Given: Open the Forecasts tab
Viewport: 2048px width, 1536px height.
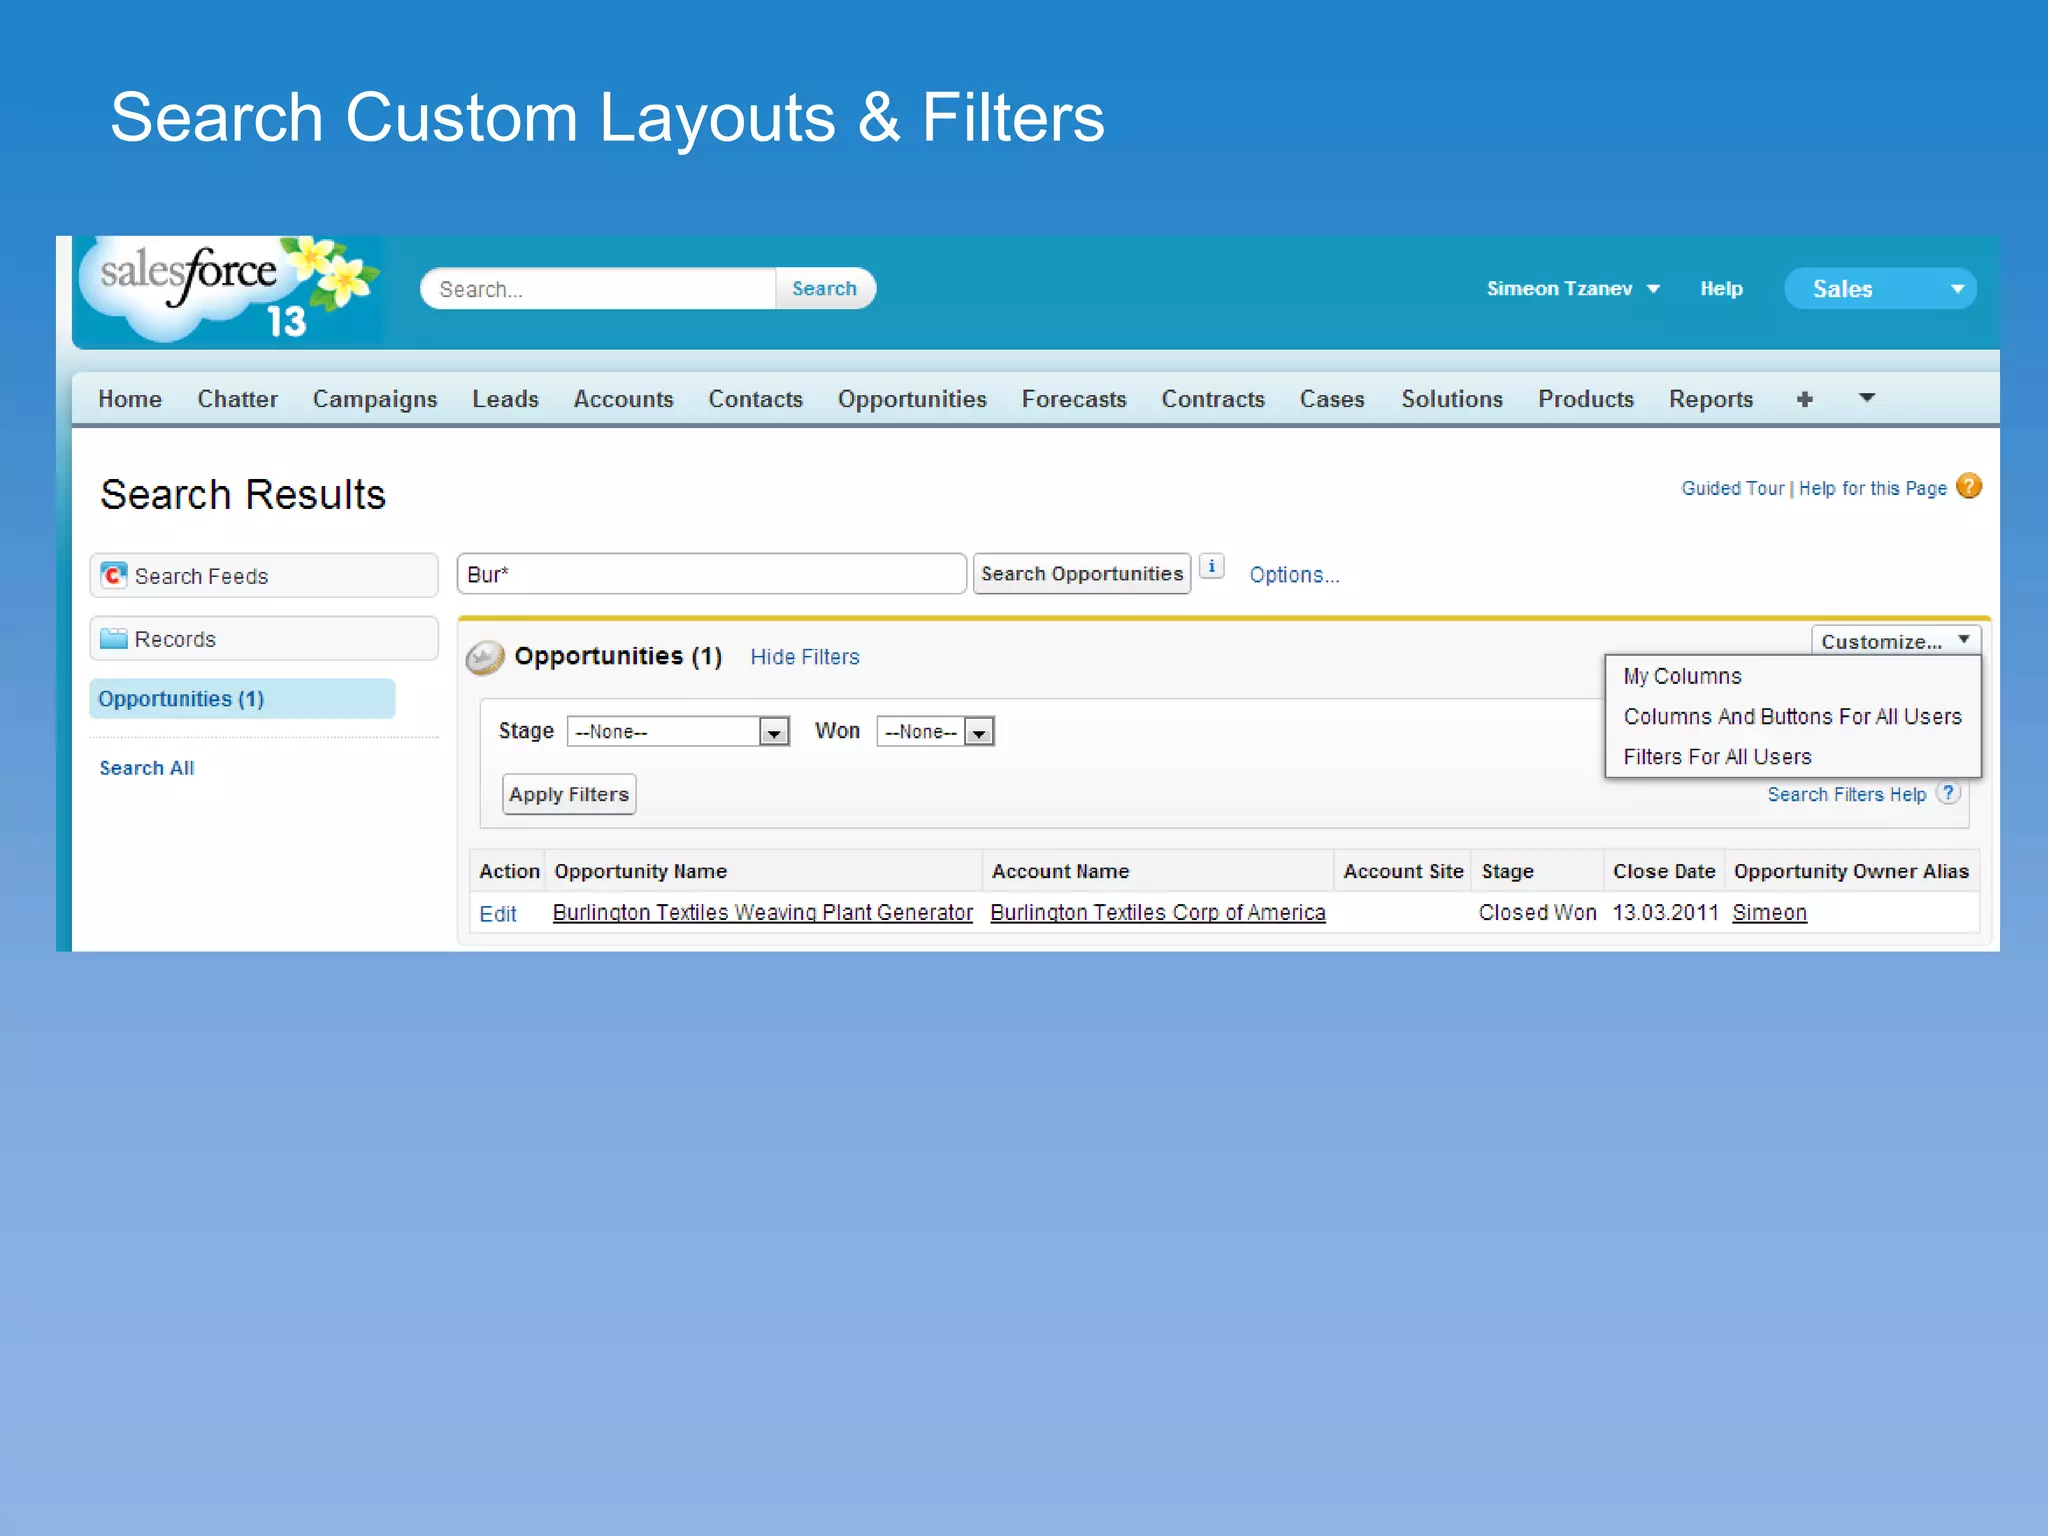Looking at the screenshot, I should (1074, 399).
